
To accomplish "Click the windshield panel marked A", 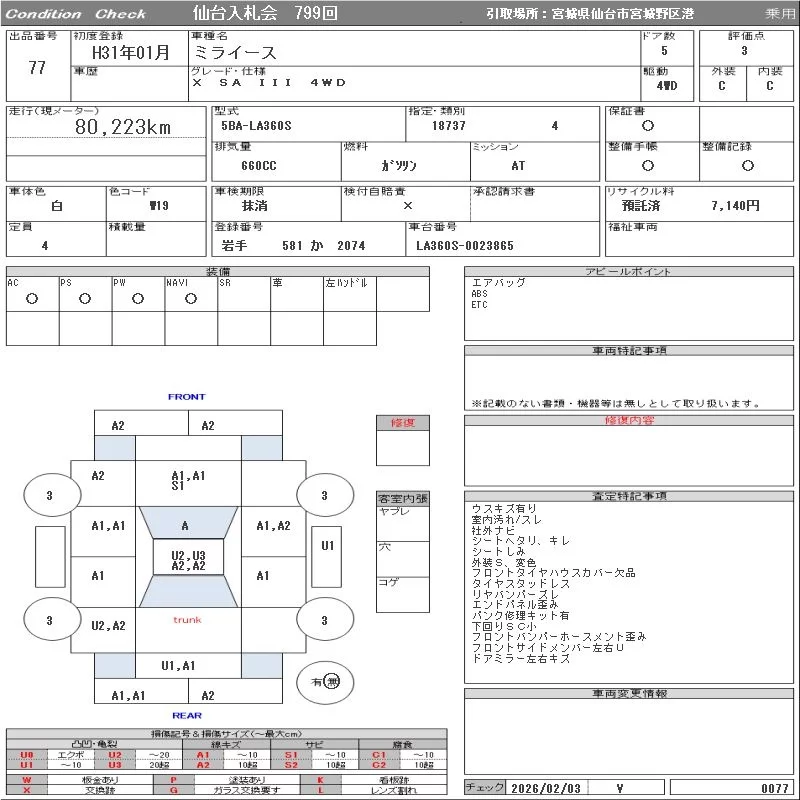I will [186, 525].
